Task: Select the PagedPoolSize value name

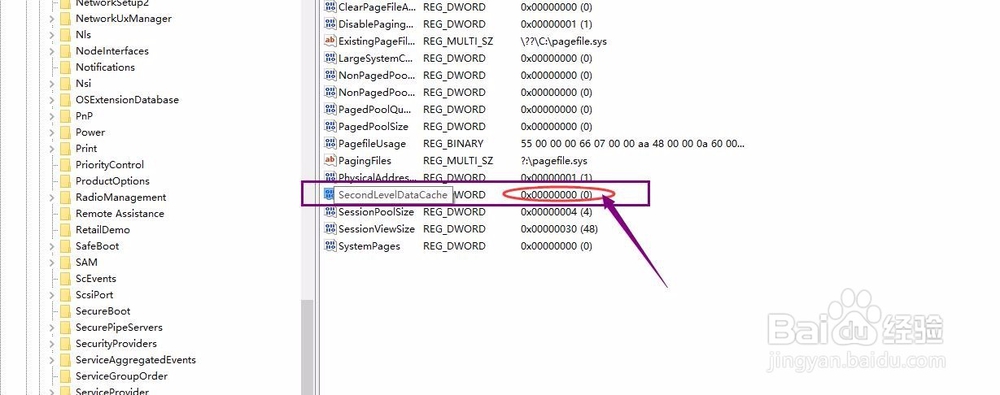Action: (373, 126)
